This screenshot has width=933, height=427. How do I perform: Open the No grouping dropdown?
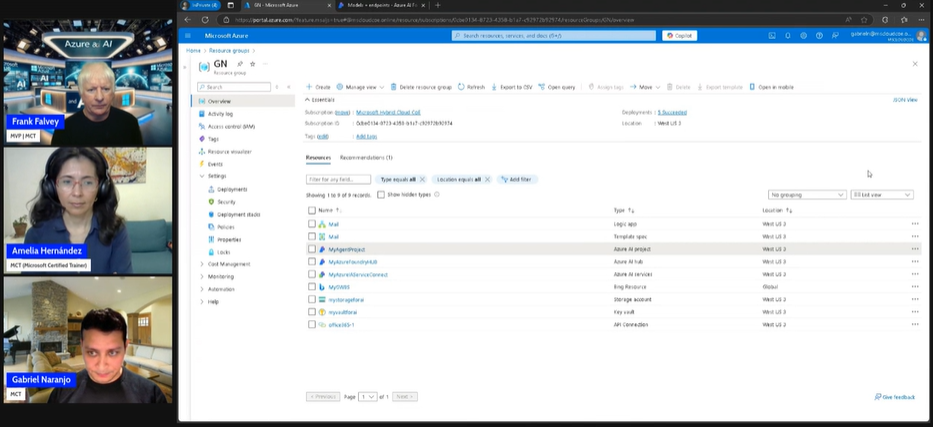tap(806, 194)
